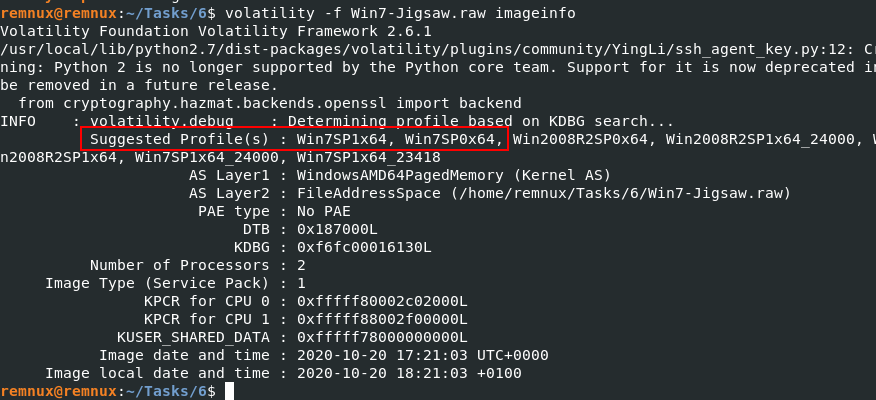876x400 pixels.
Task: Click the KDBG address 0xf6fc00016130L
Action: pyautogui.click(x=364, y=247)
